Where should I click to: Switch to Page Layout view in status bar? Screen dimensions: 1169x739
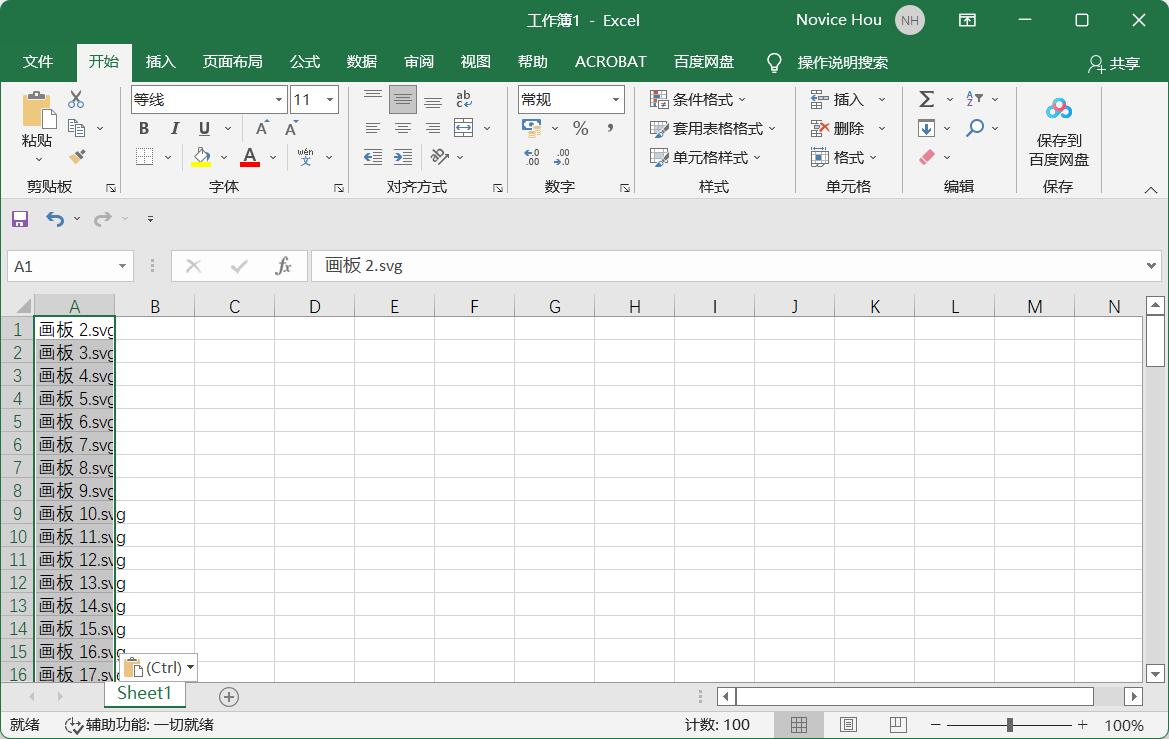tap(848, 725)
